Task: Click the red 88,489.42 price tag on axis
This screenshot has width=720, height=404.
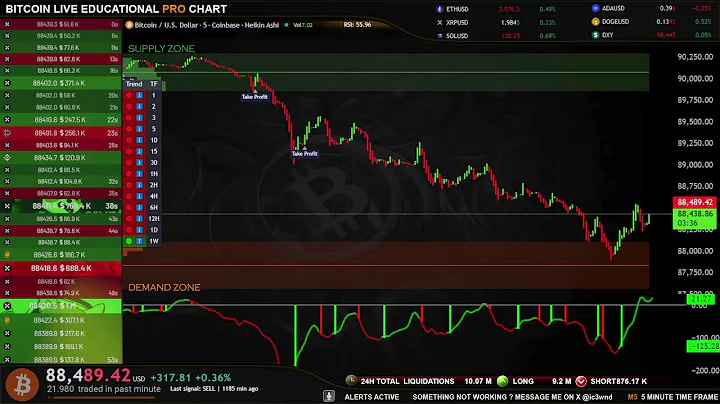Action: (695, 202)
